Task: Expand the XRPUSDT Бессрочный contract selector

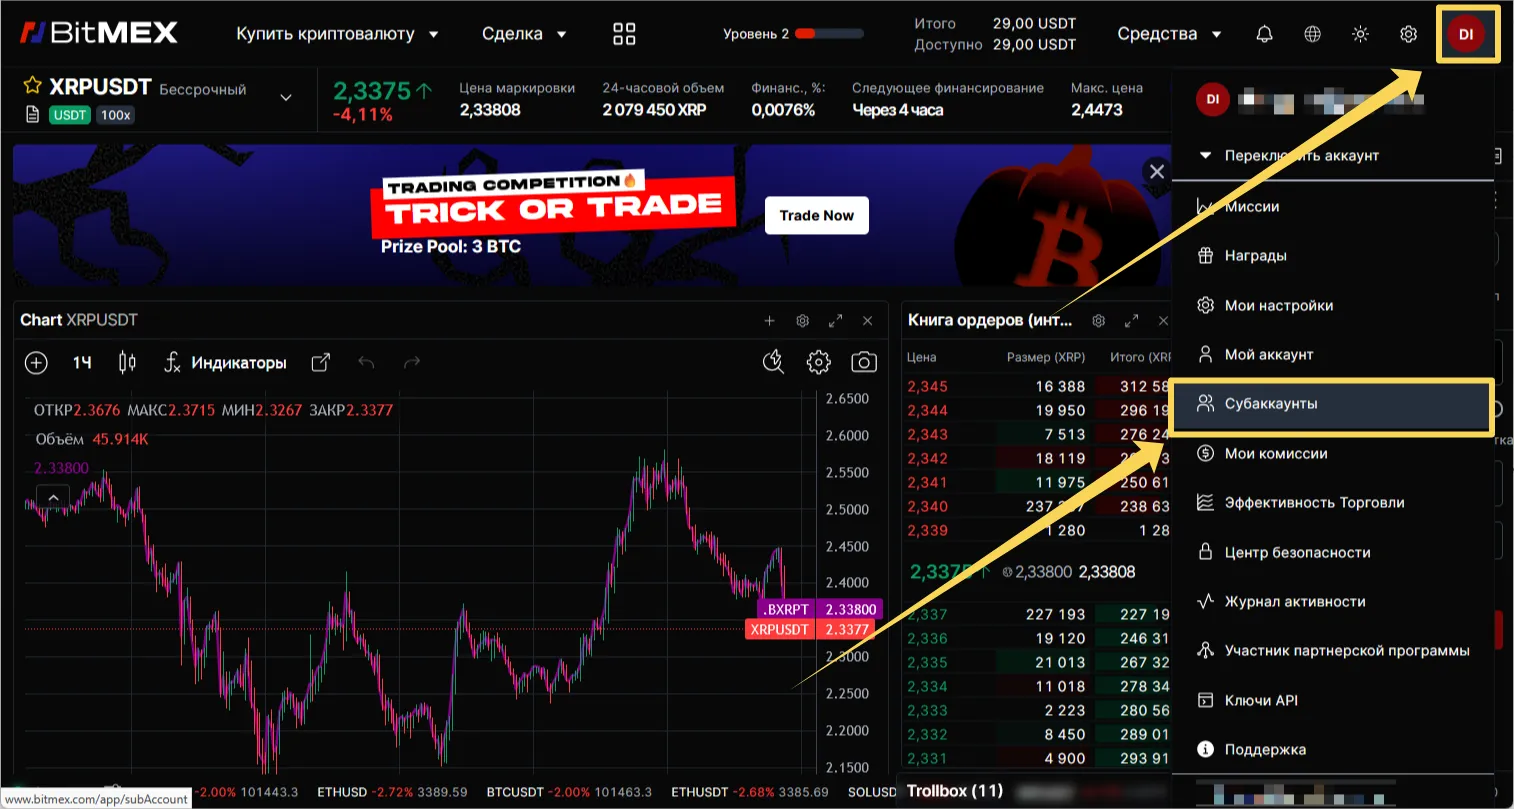Action: [286, 97]
